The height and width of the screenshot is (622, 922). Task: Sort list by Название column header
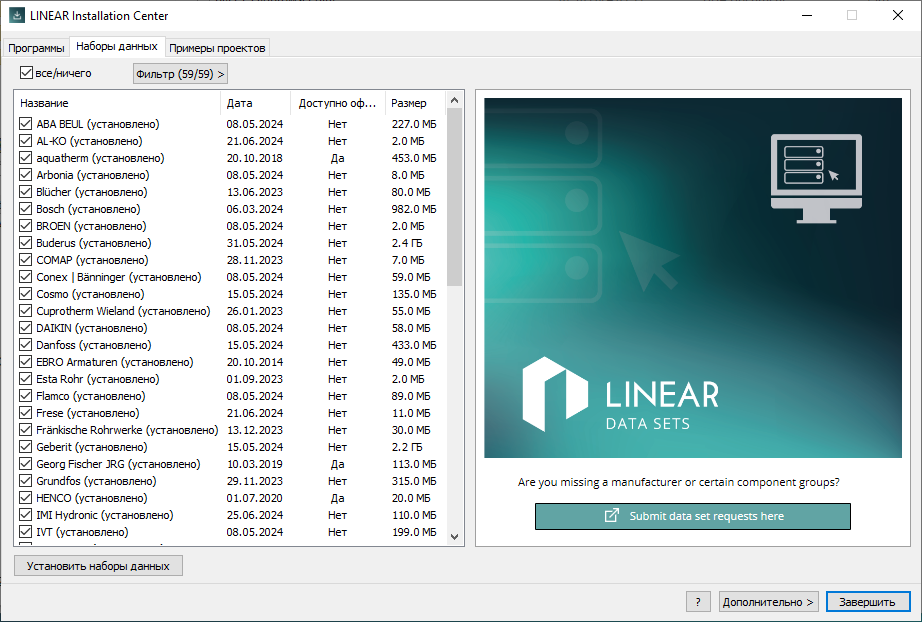point(117,103)
